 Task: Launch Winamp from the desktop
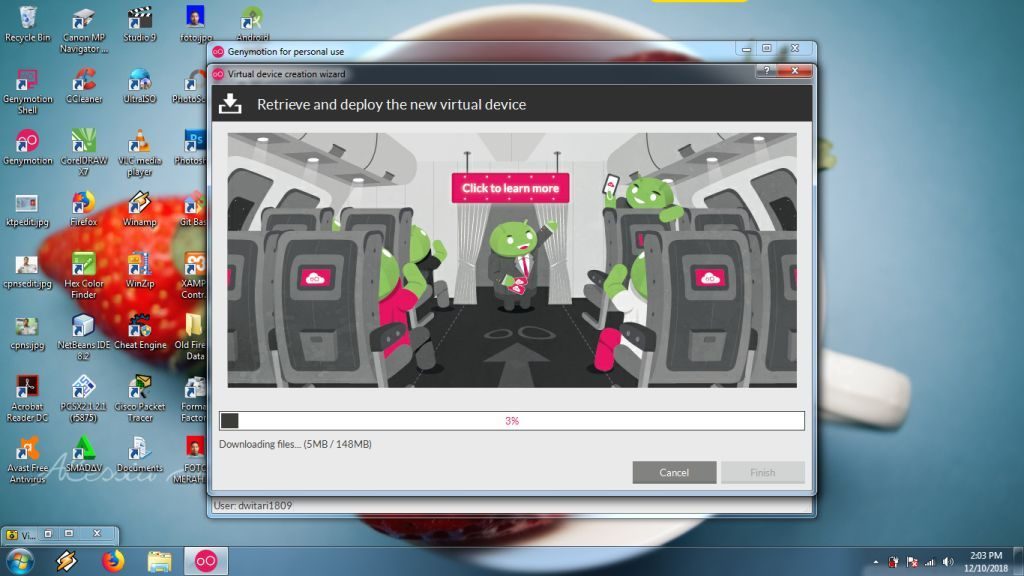click(x=140, y=209)
